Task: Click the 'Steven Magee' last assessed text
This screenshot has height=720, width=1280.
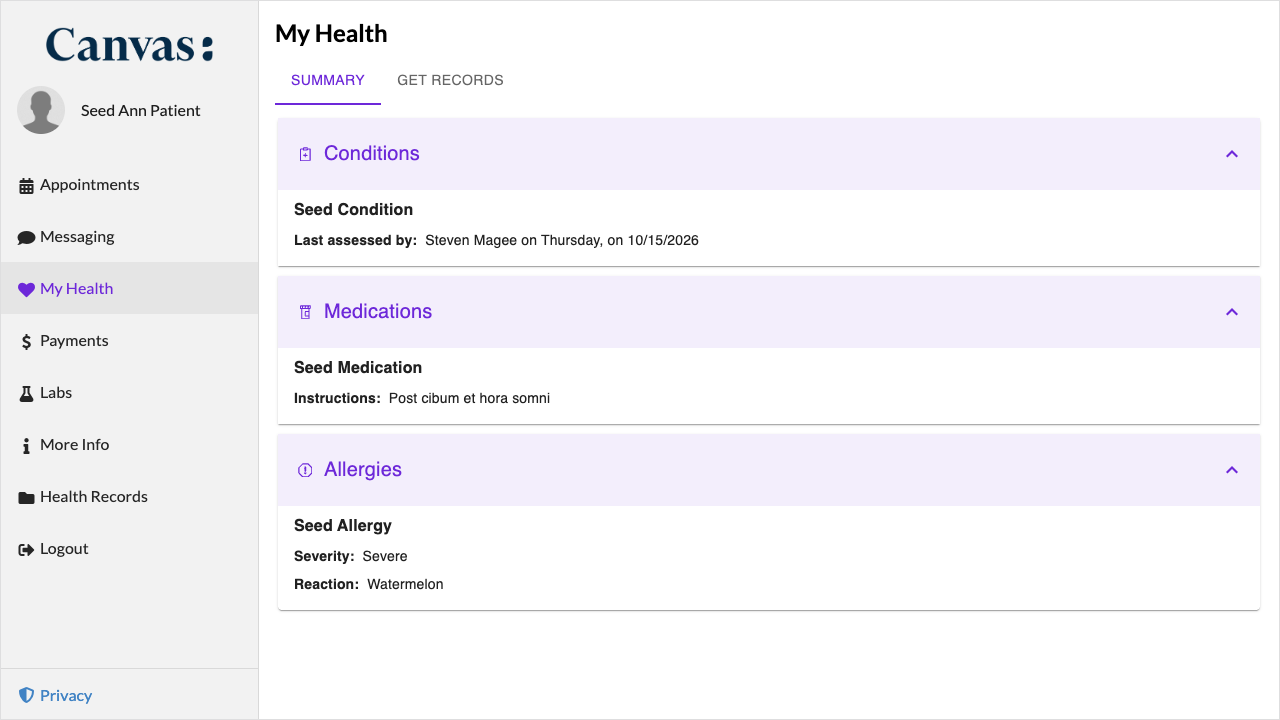Action: pyautogui.click(x=562, y=240)
